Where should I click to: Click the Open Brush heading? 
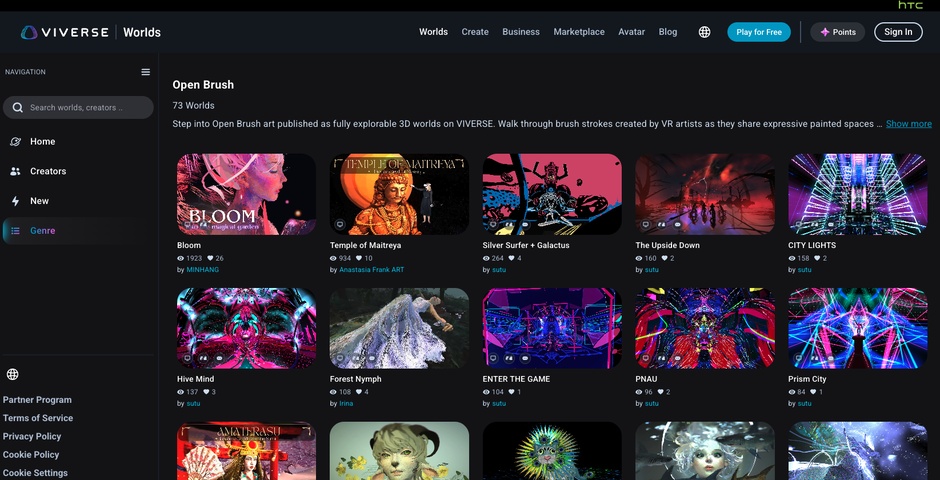coord(203,85)
